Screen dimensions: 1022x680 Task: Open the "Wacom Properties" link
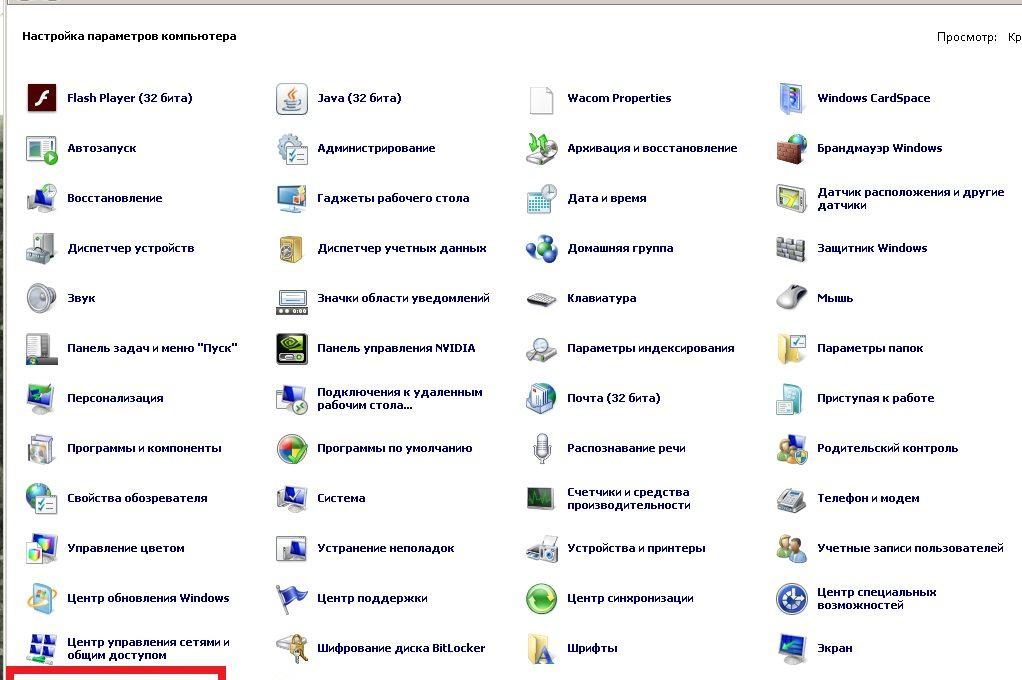coord(619,98)
